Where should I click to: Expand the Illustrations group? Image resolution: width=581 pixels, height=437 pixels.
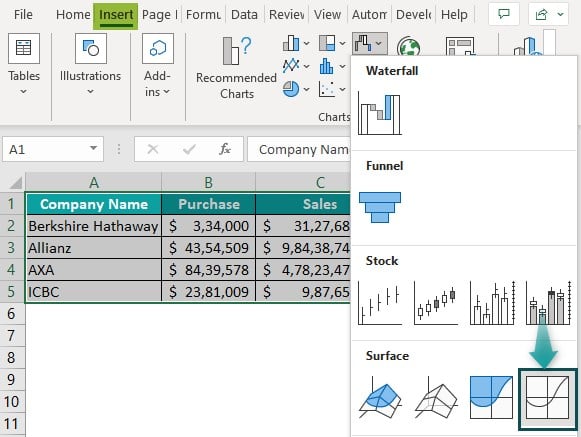pyautogui.click(x=90, y=65)
